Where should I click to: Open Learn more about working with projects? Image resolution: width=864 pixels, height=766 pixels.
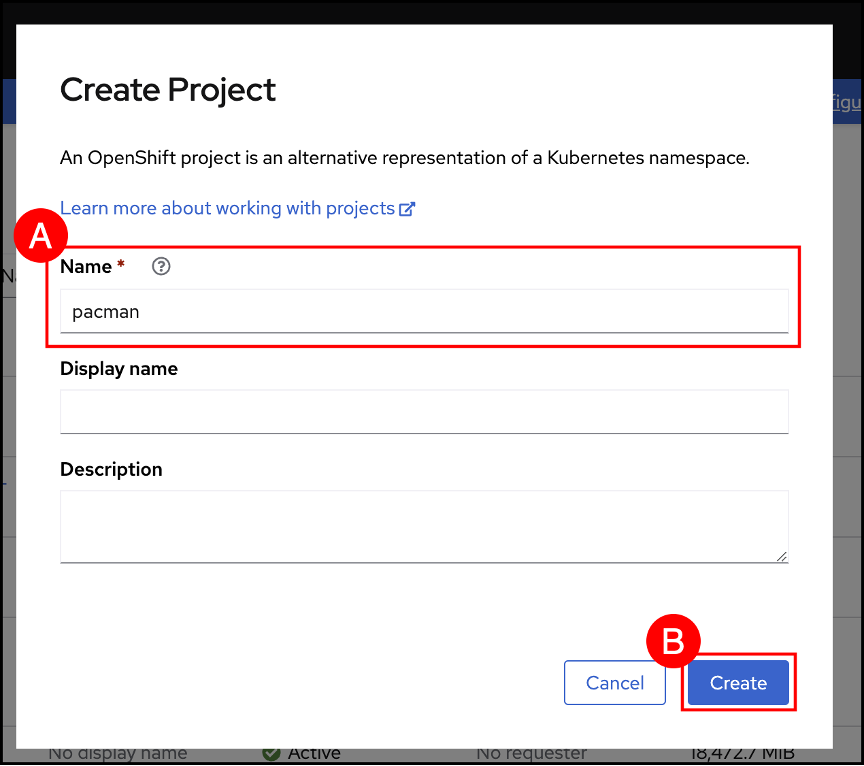click(x=227, y=208)
